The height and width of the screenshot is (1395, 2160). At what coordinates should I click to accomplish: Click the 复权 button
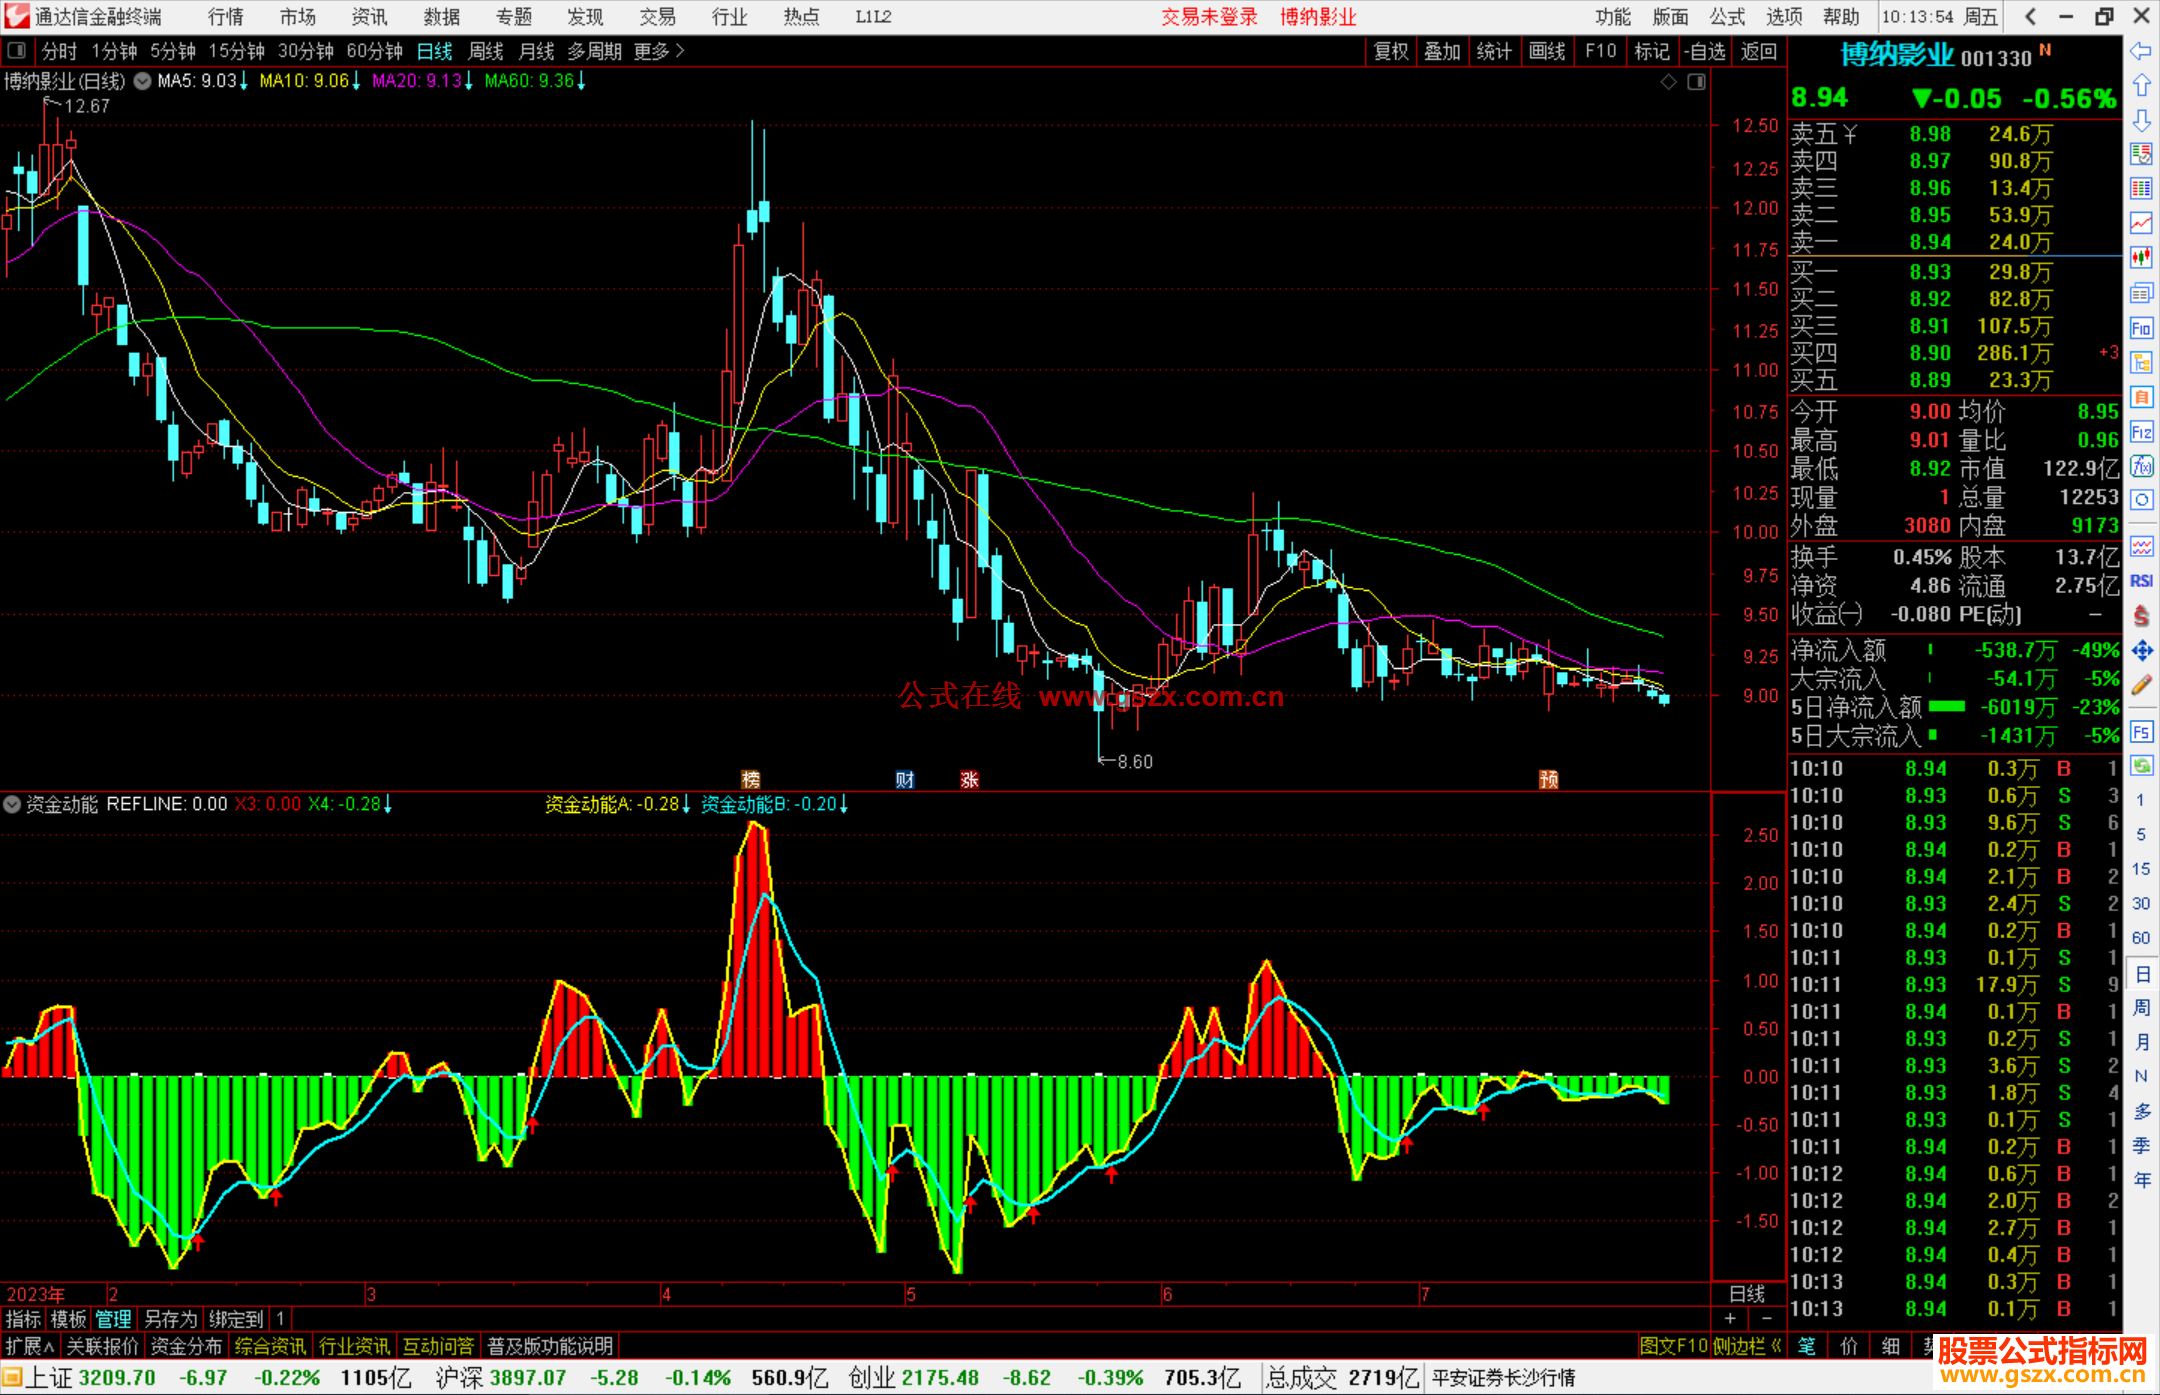tap(1391, 51)
